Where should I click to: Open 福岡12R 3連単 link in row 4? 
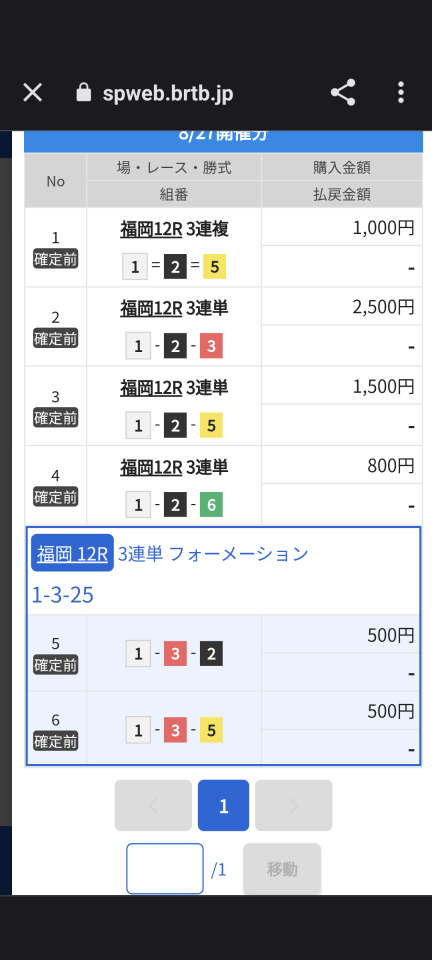(x=151, y=468)
